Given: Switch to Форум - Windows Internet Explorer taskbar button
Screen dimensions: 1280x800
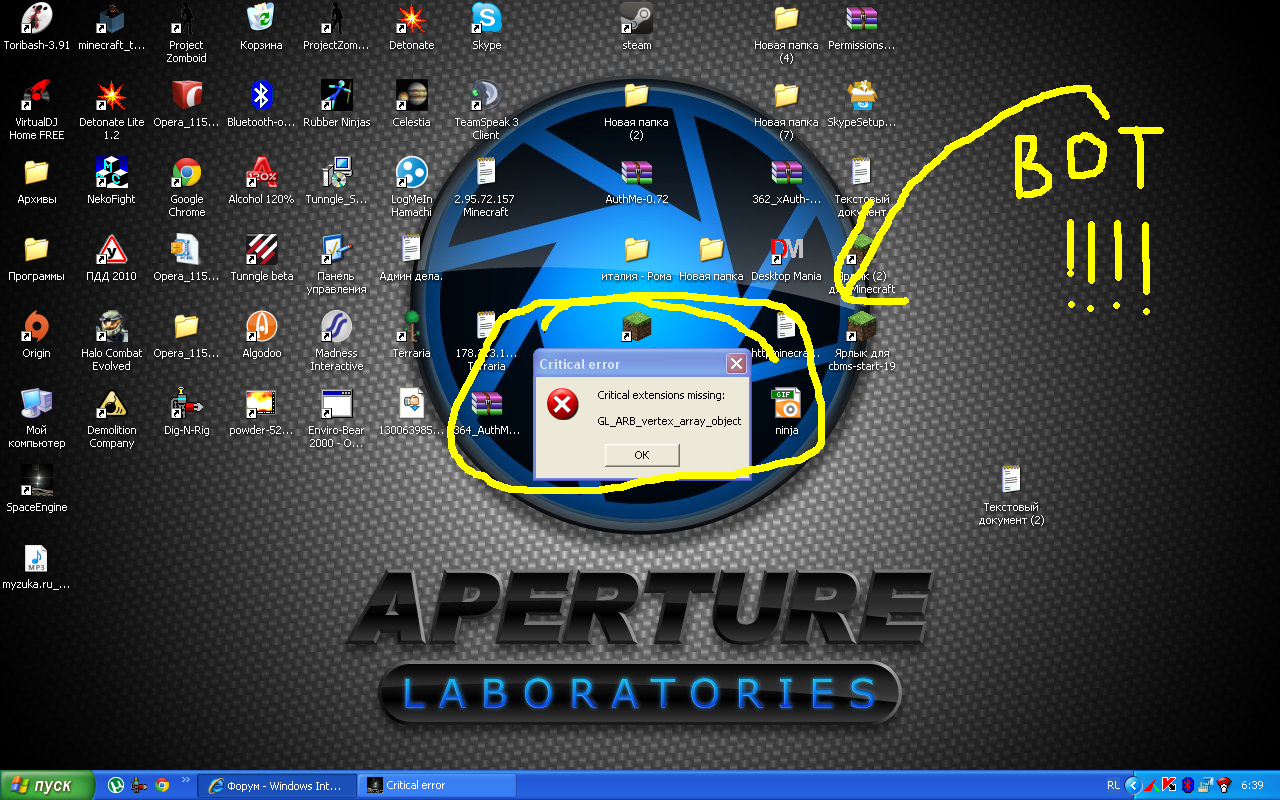Looking at the screenshot, I should [278, 785].
